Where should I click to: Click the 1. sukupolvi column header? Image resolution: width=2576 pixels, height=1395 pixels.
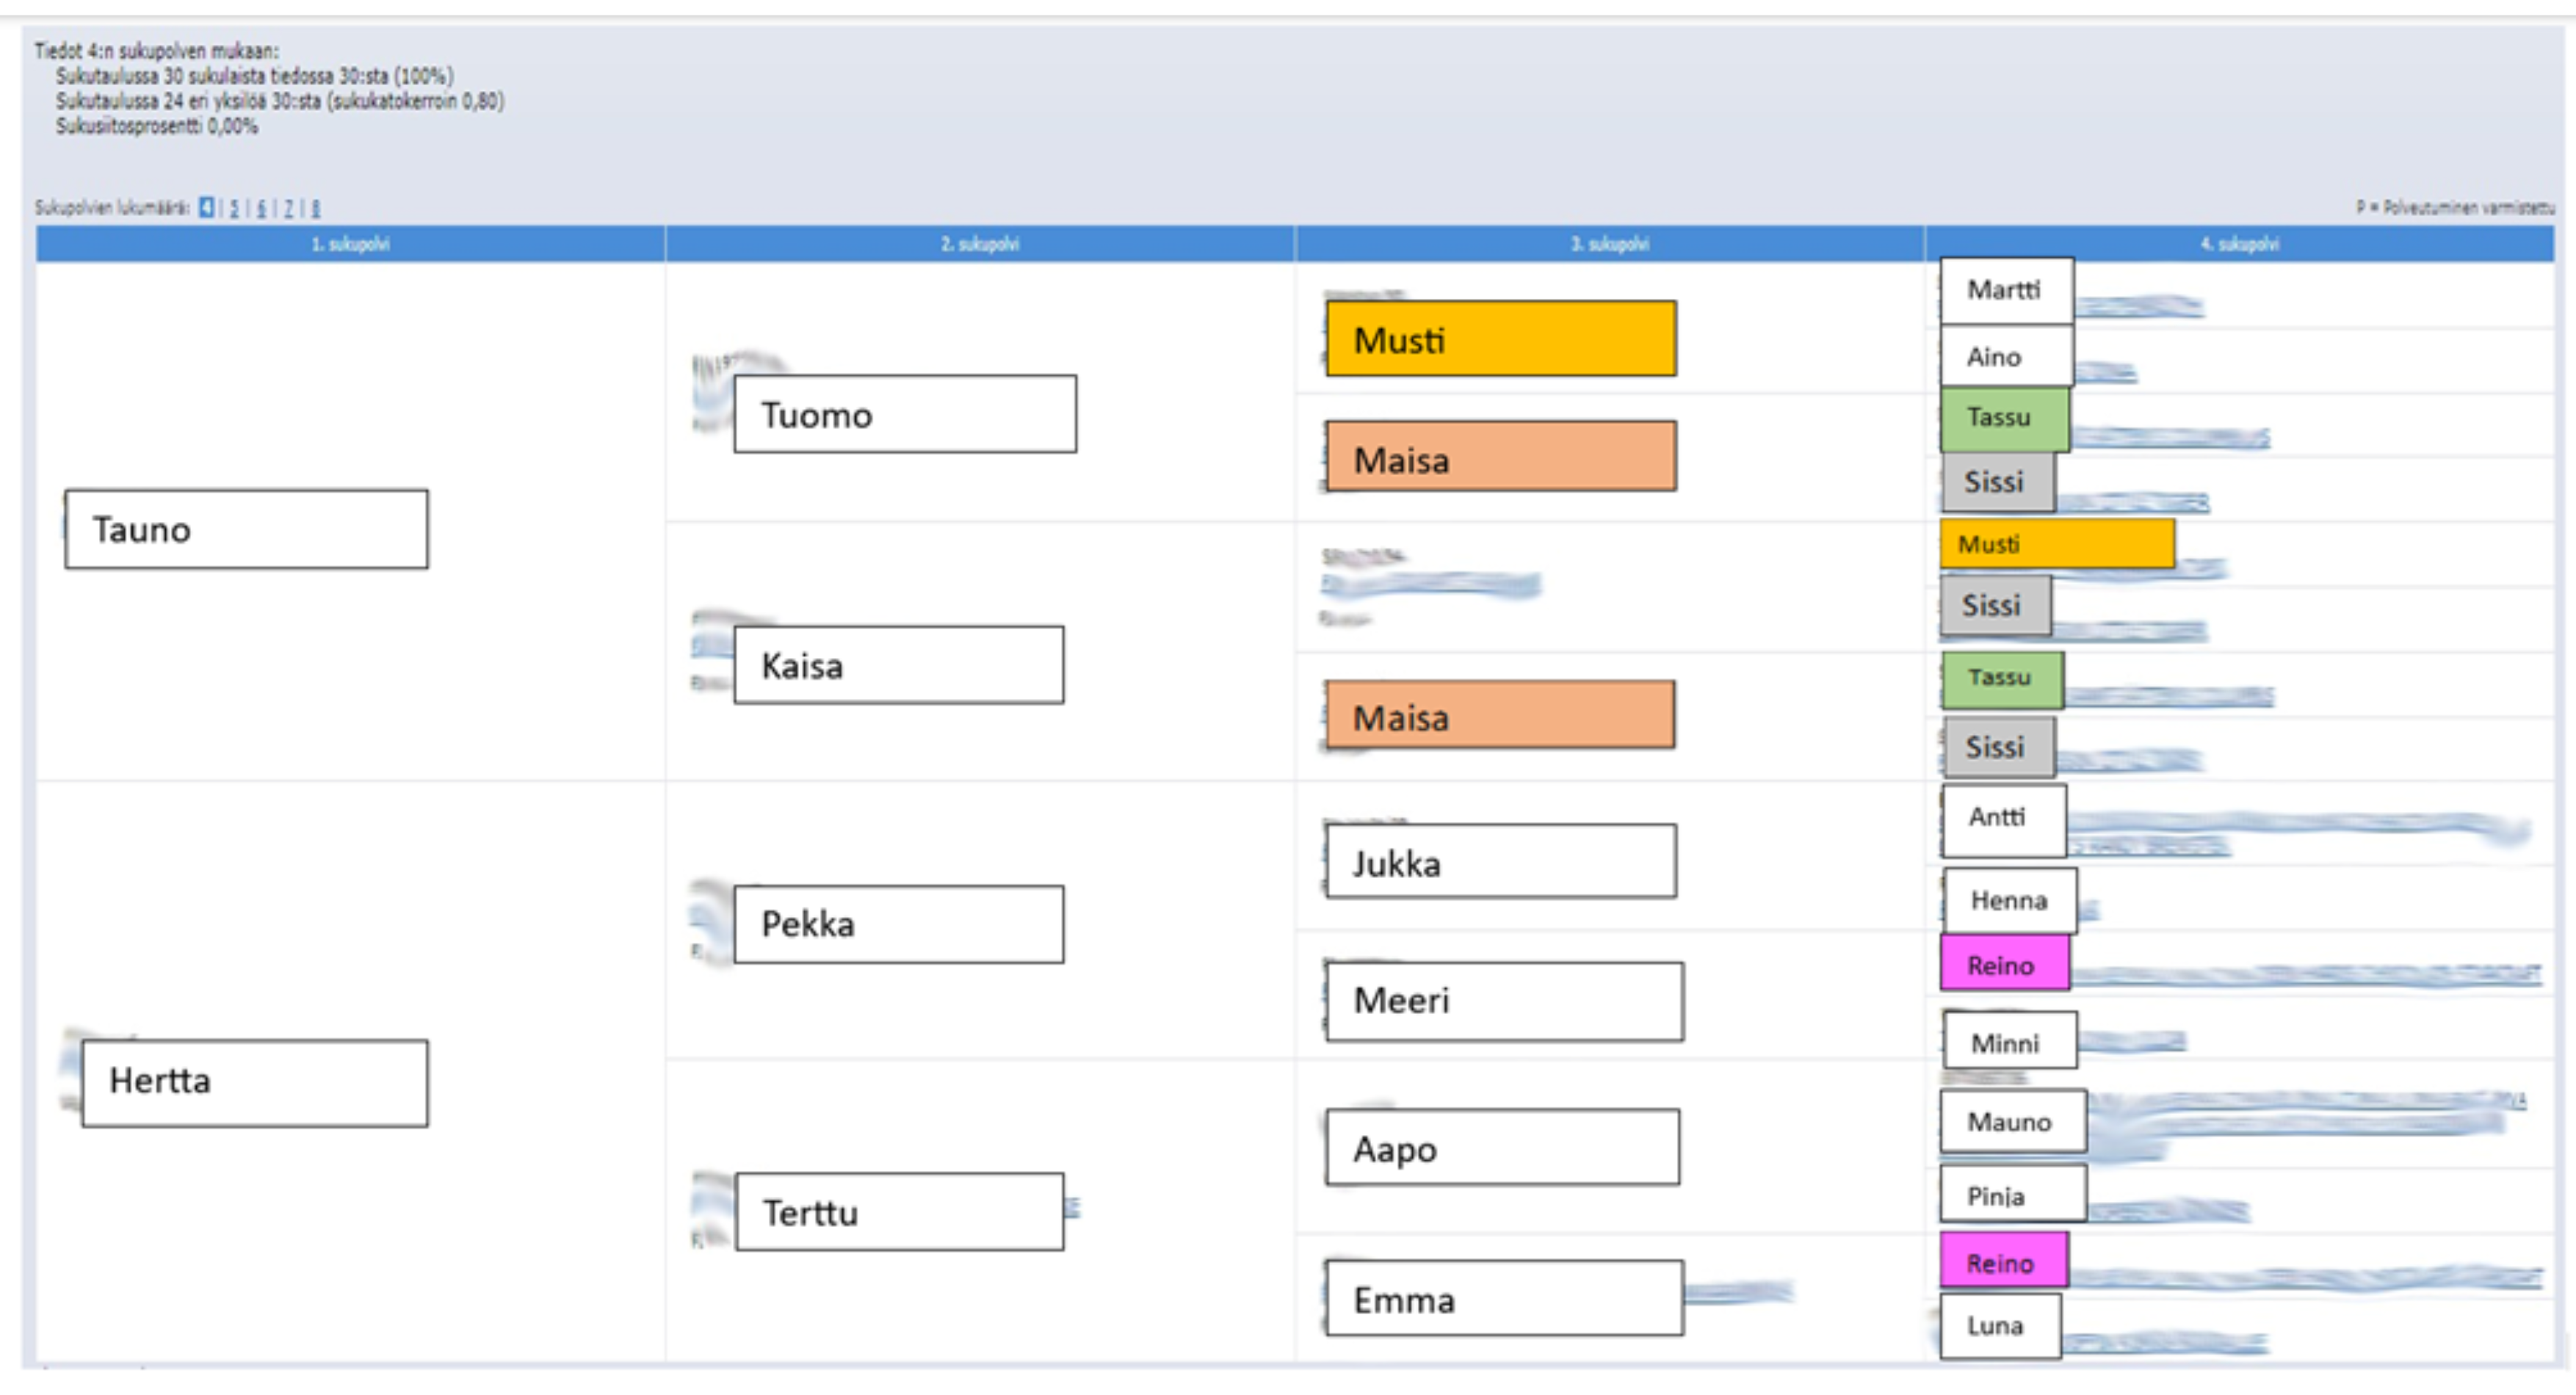(x=350, y=244)
